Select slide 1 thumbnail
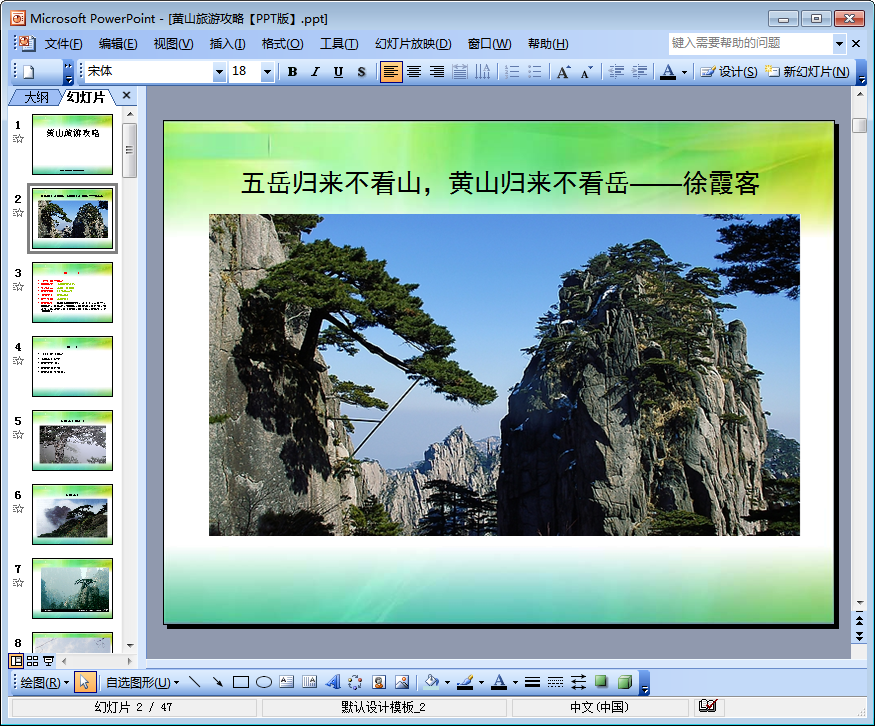Viewport: 875px width, 726px height. (73, 145)
